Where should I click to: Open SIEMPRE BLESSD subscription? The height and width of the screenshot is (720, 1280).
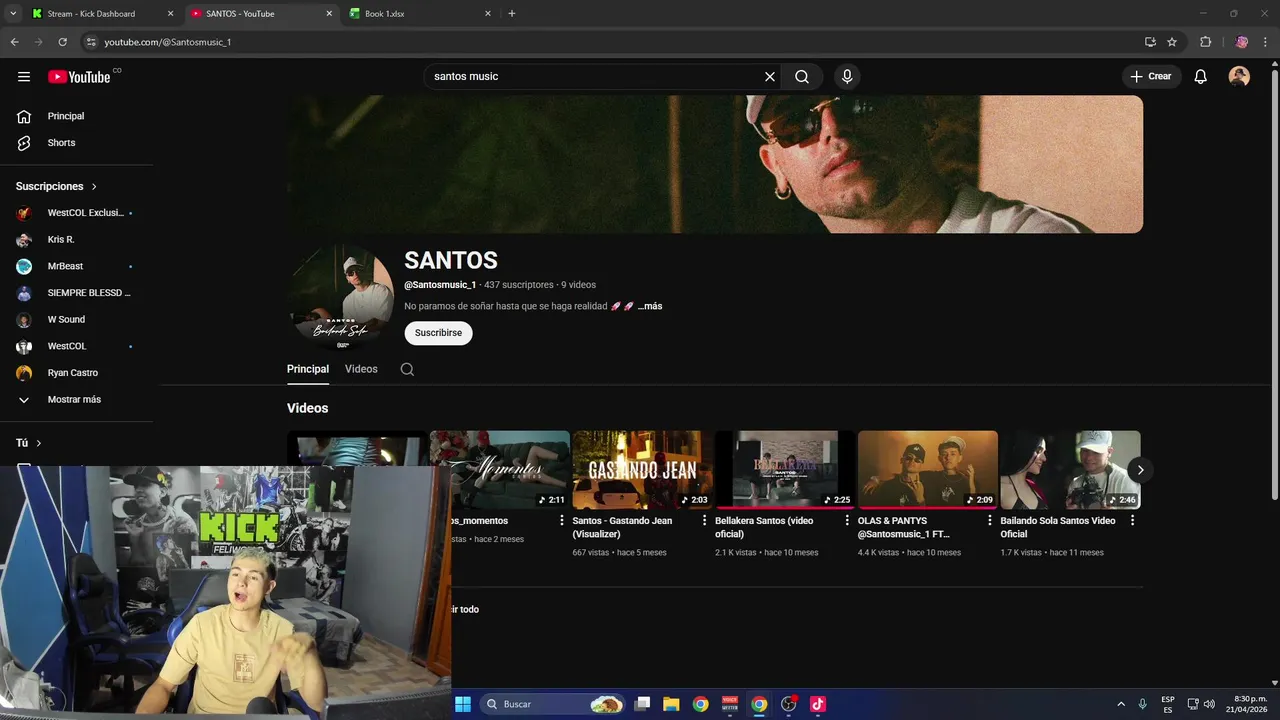(x=77, y=293)
